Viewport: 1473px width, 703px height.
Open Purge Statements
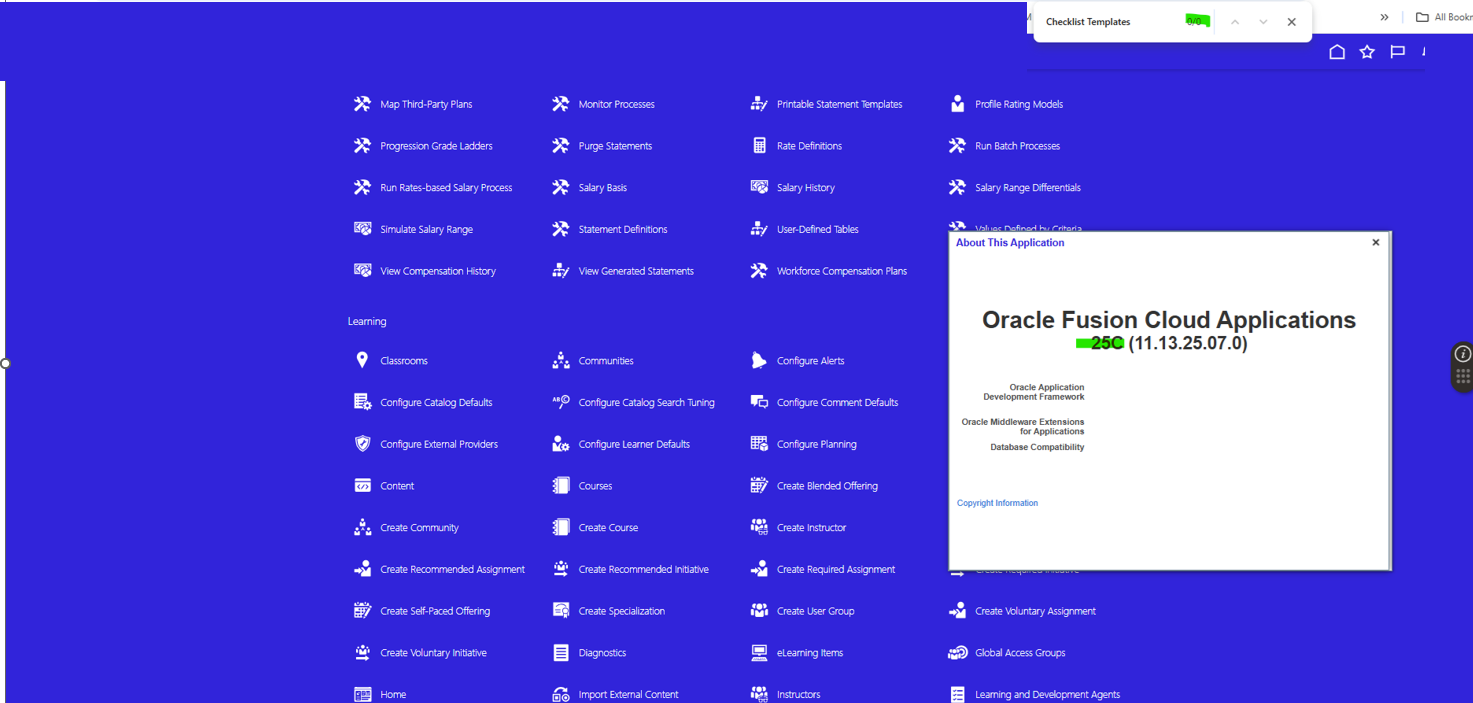coord(615,146)
